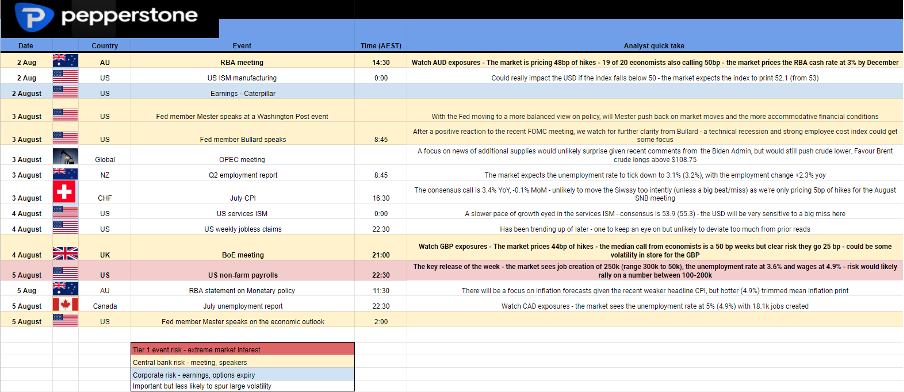Select the Date column header

tap(26, 46)
